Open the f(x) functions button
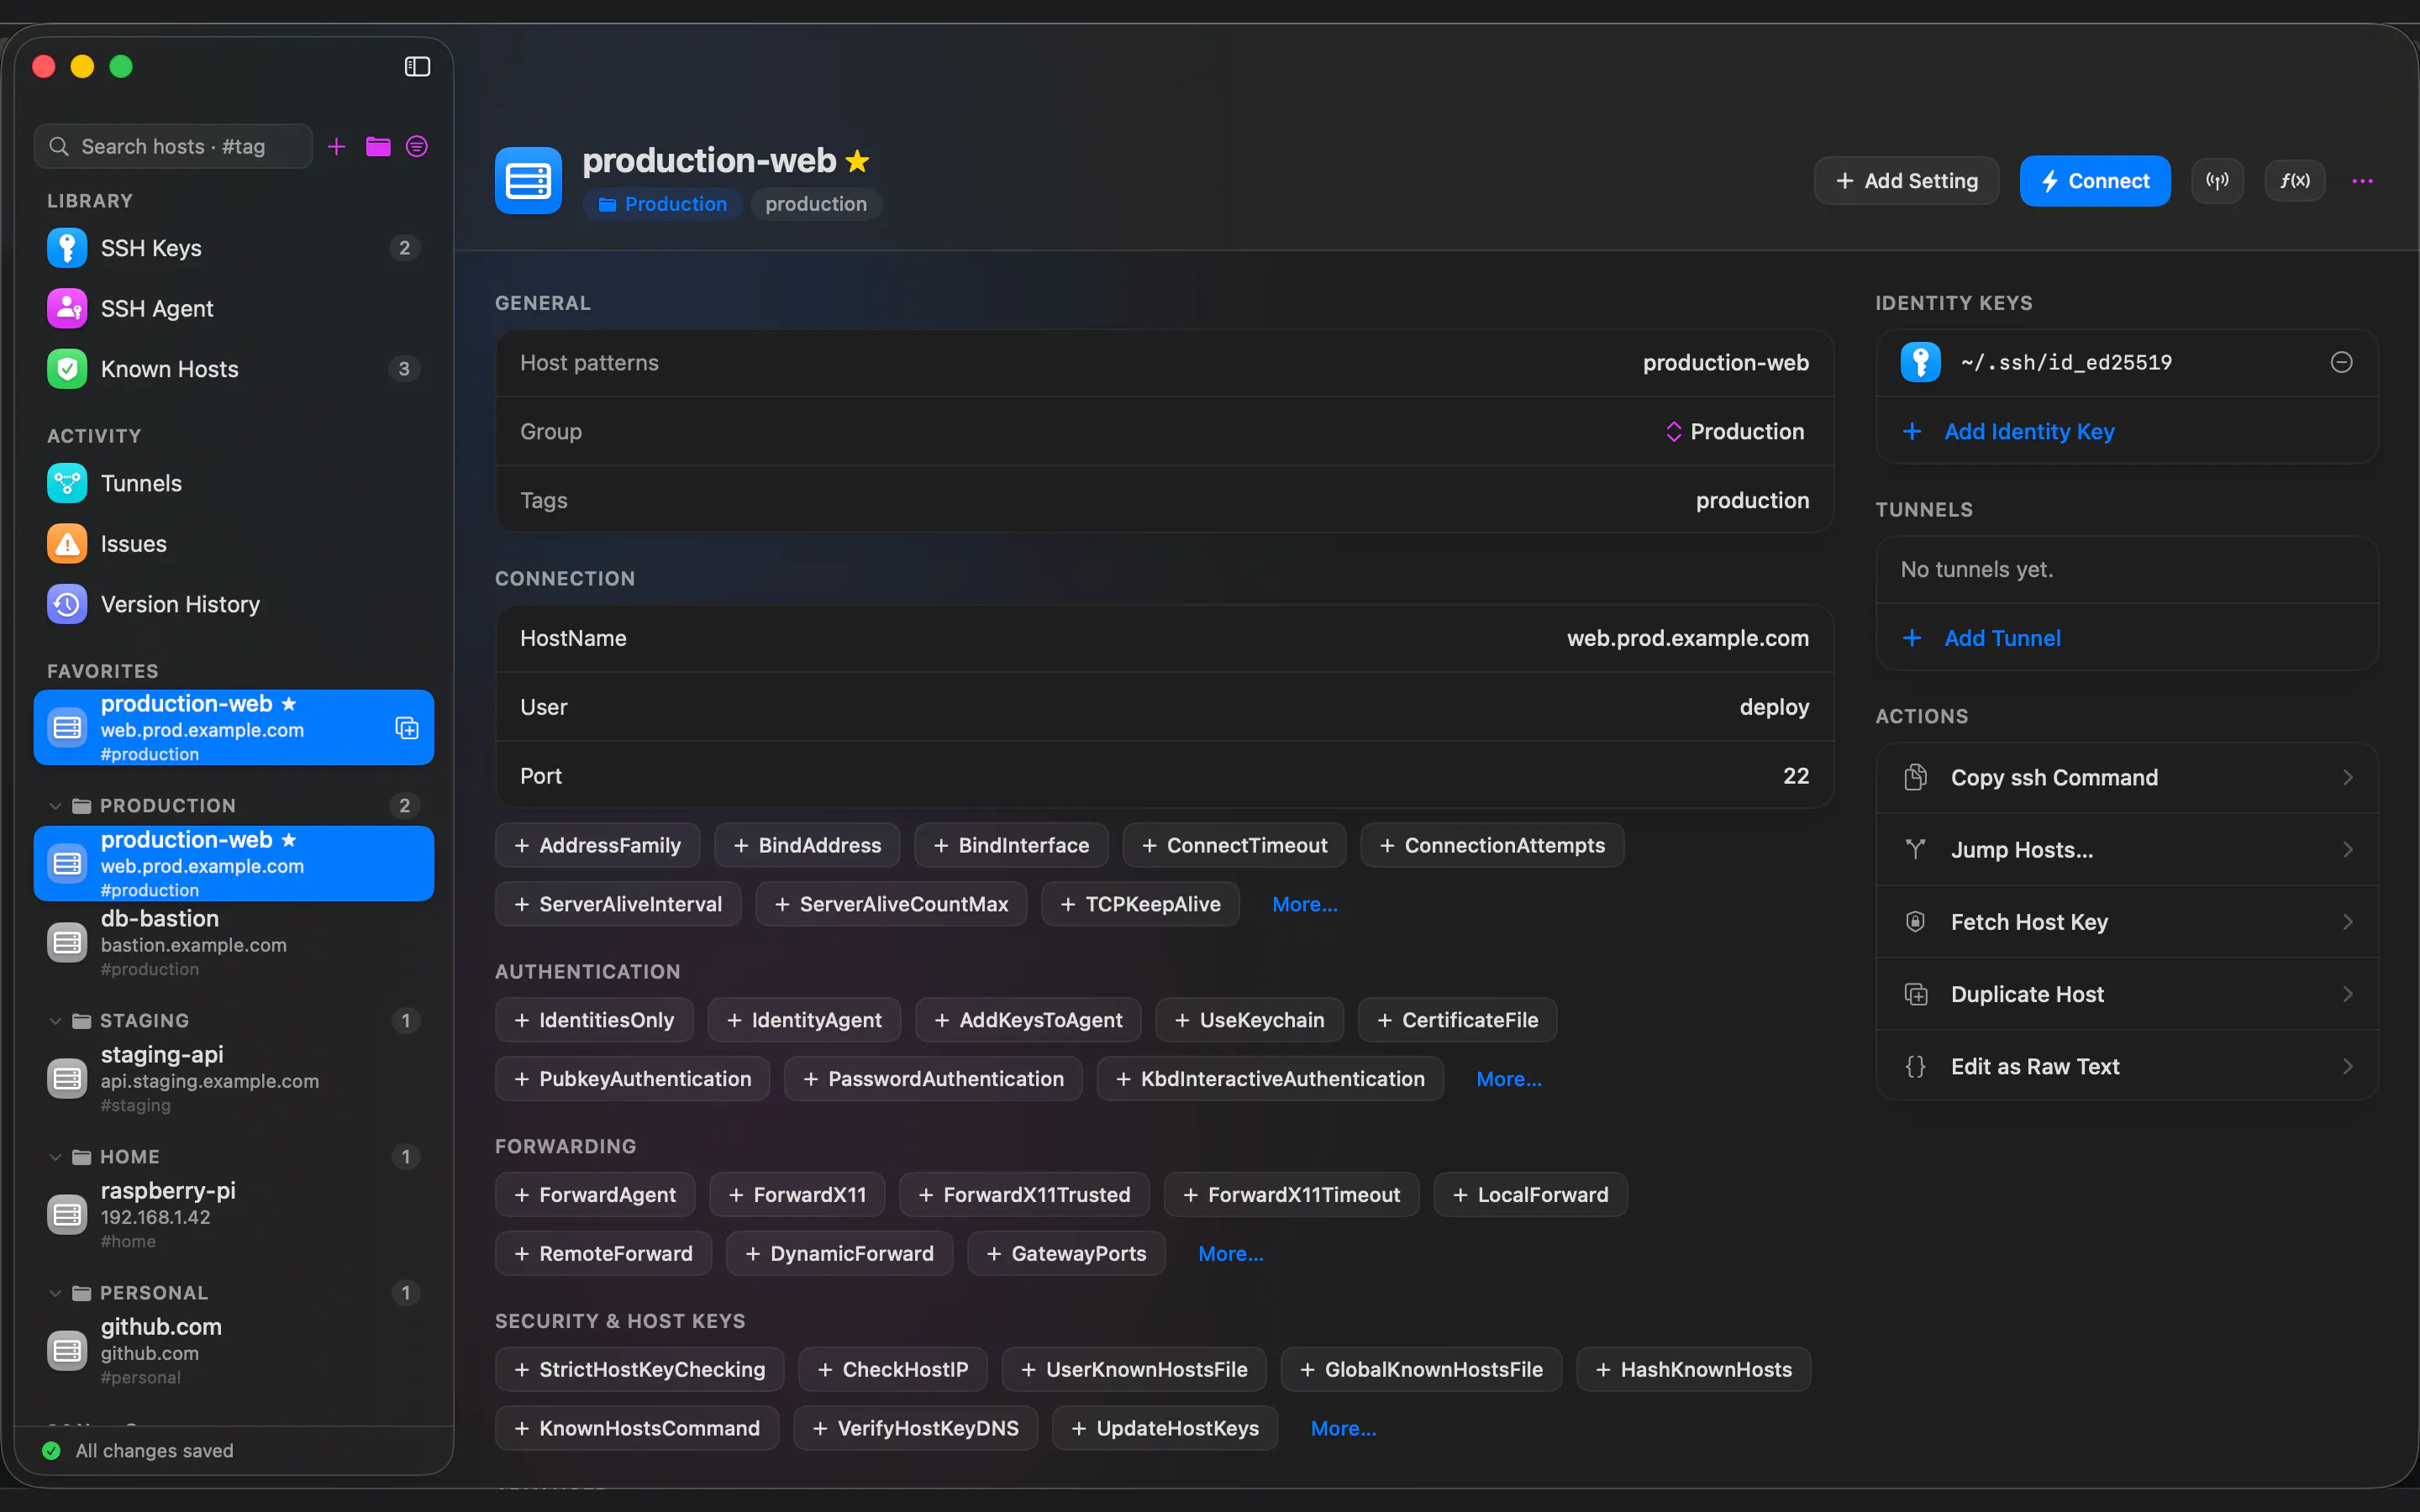Image resolution: width=2420 pixels, height=1512 pixels. 2295,181
